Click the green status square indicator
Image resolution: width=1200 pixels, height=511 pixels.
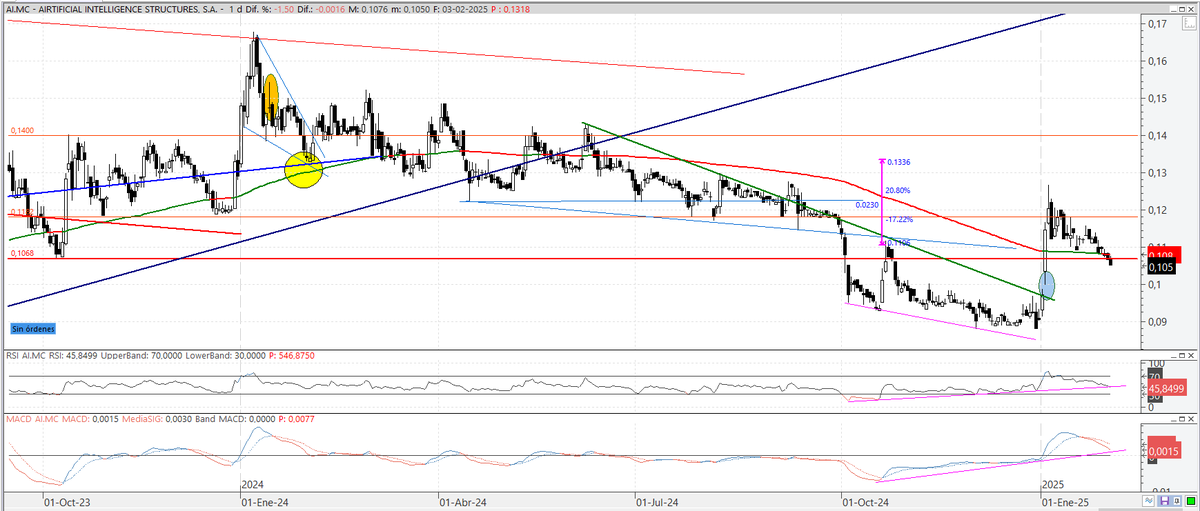click(x=1190, y=500)
